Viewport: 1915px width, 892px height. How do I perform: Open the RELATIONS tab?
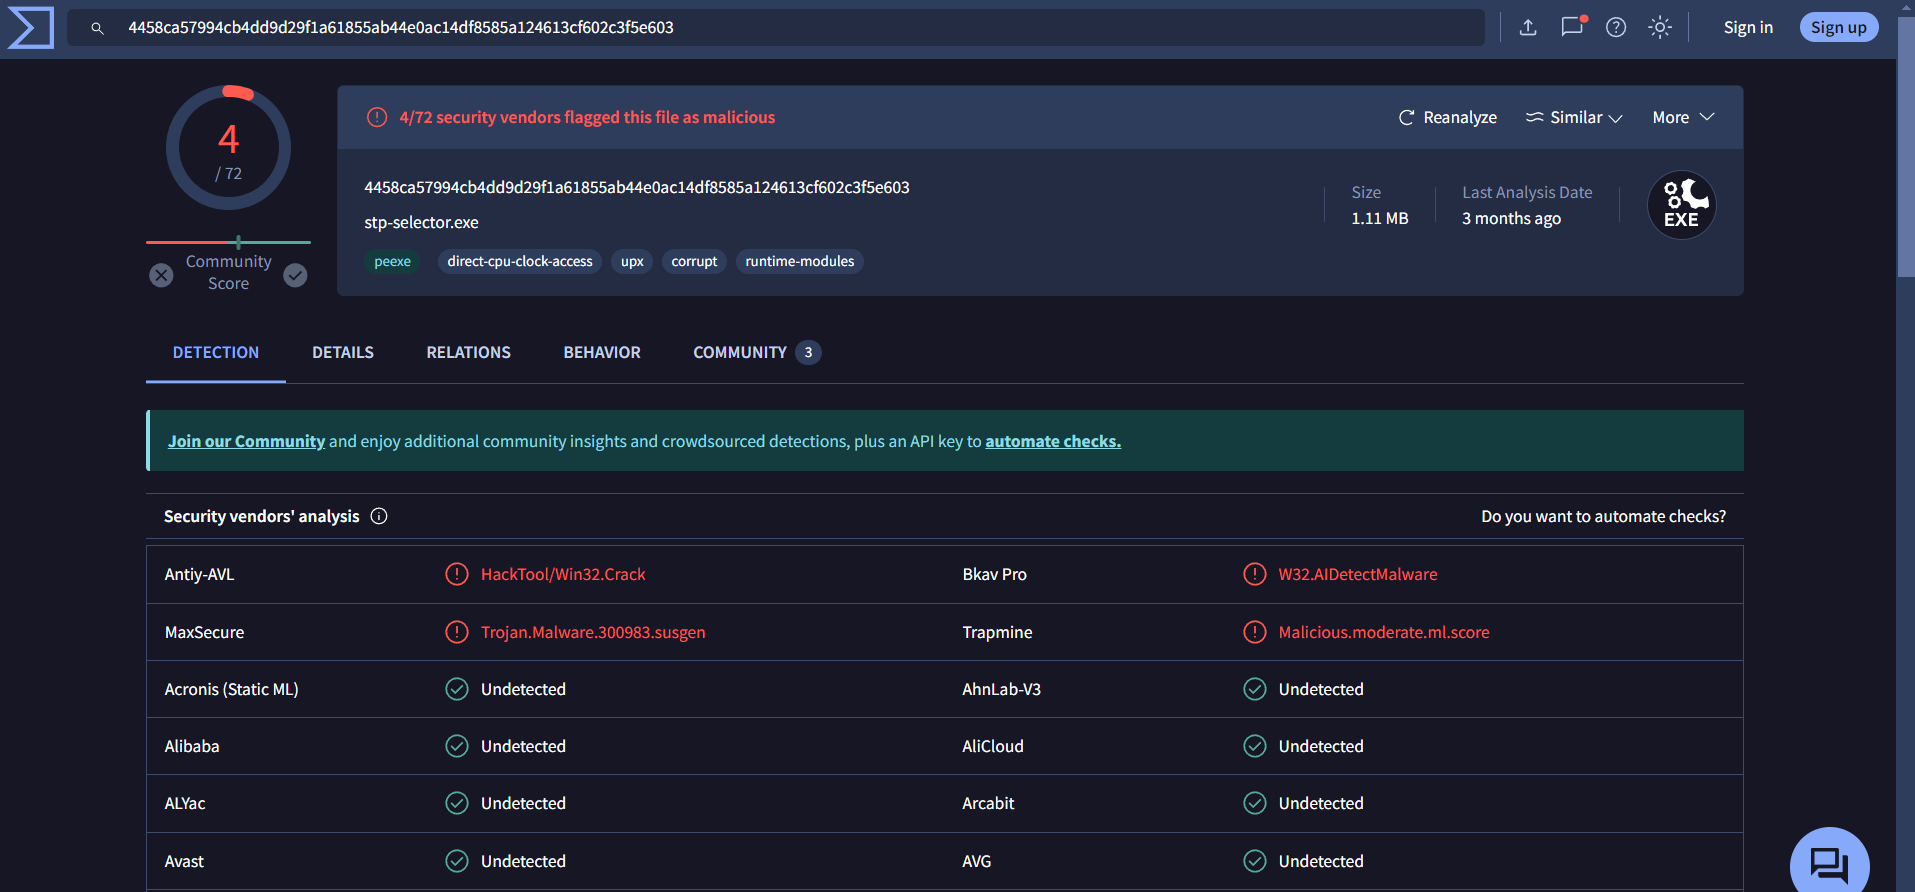coord(468,352)
